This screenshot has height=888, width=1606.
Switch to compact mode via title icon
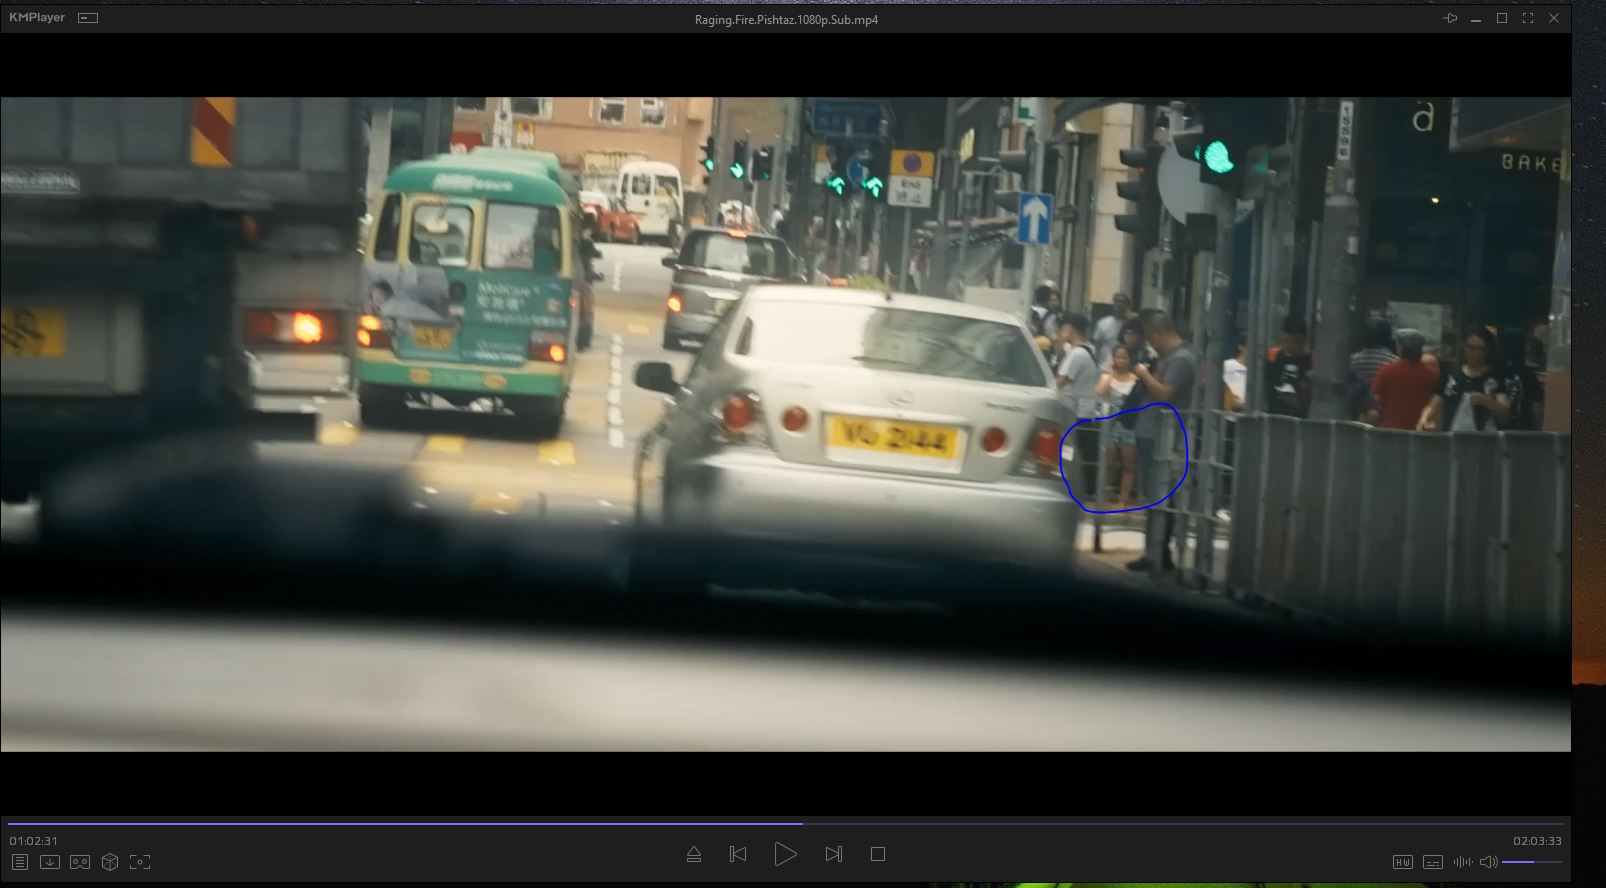pos(88,18)
